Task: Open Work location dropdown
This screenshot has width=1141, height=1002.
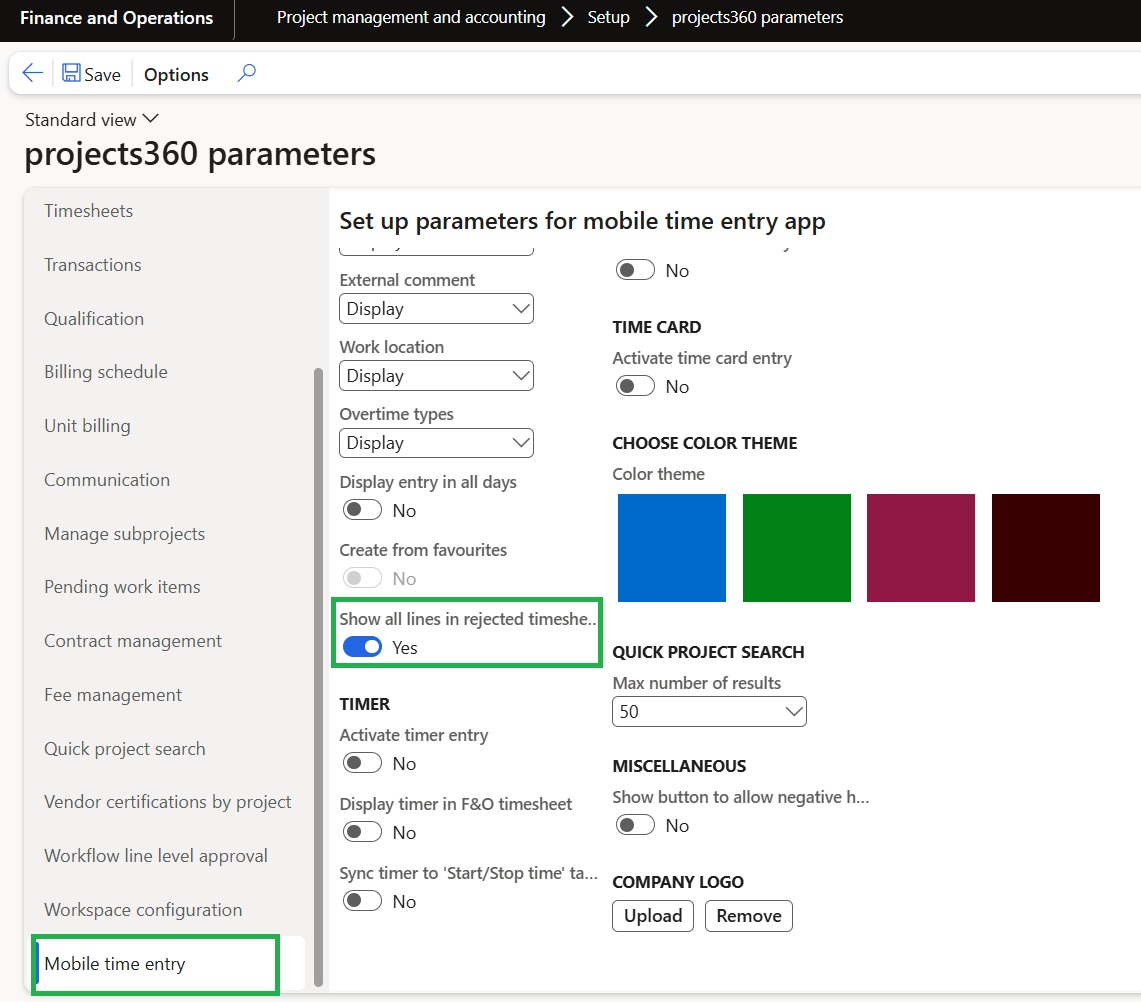Action: (436, 376)
